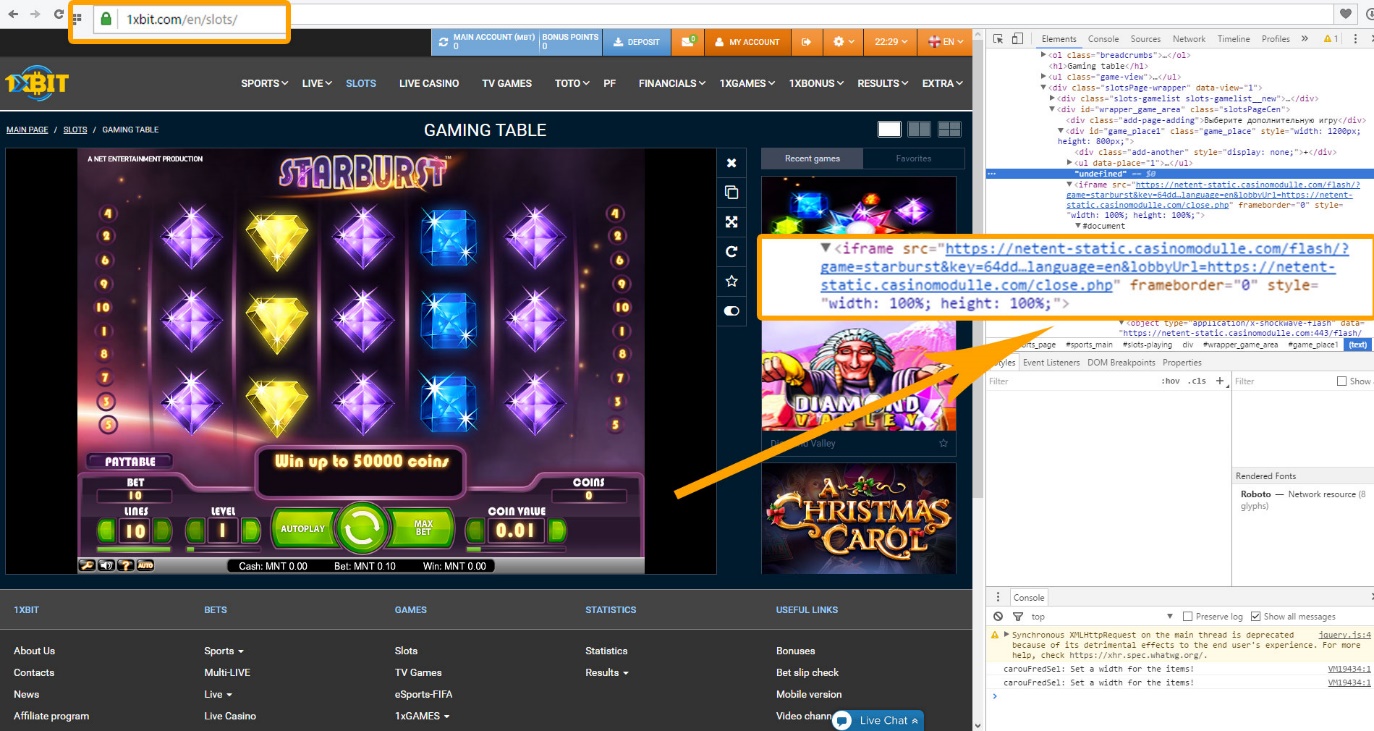Image resolution: width=1374 pixels, height=731 pixels.
Task: Switch to Favorites tab
Action: point(914,158)
